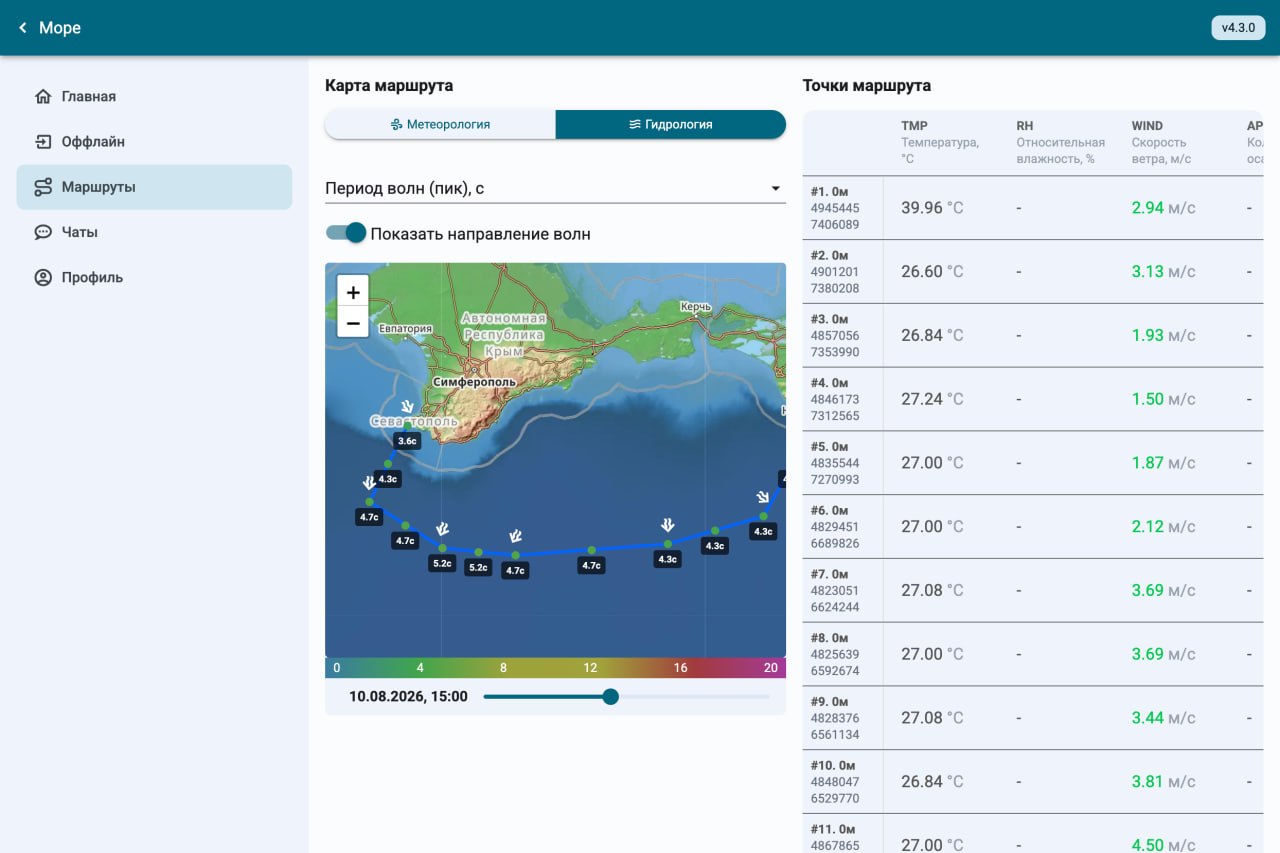Toggle Показать направление волн switch

coord(347,233)
